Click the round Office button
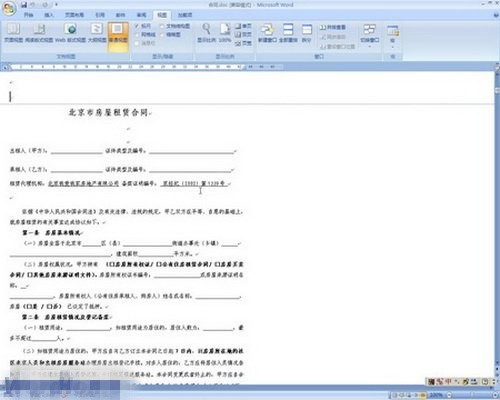This screenshot has width=500, height=400. click(x=9, y=8)
